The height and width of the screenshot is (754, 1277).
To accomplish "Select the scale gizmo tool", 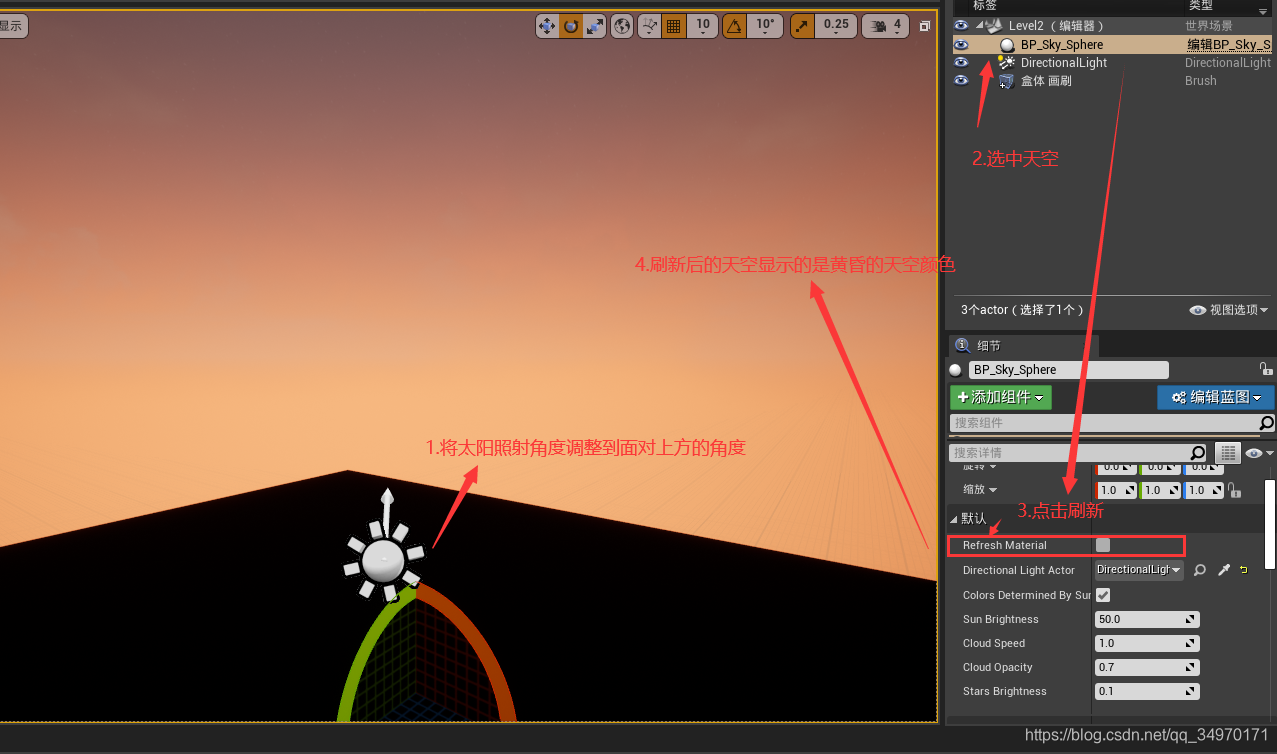I will tap(595, 26).
